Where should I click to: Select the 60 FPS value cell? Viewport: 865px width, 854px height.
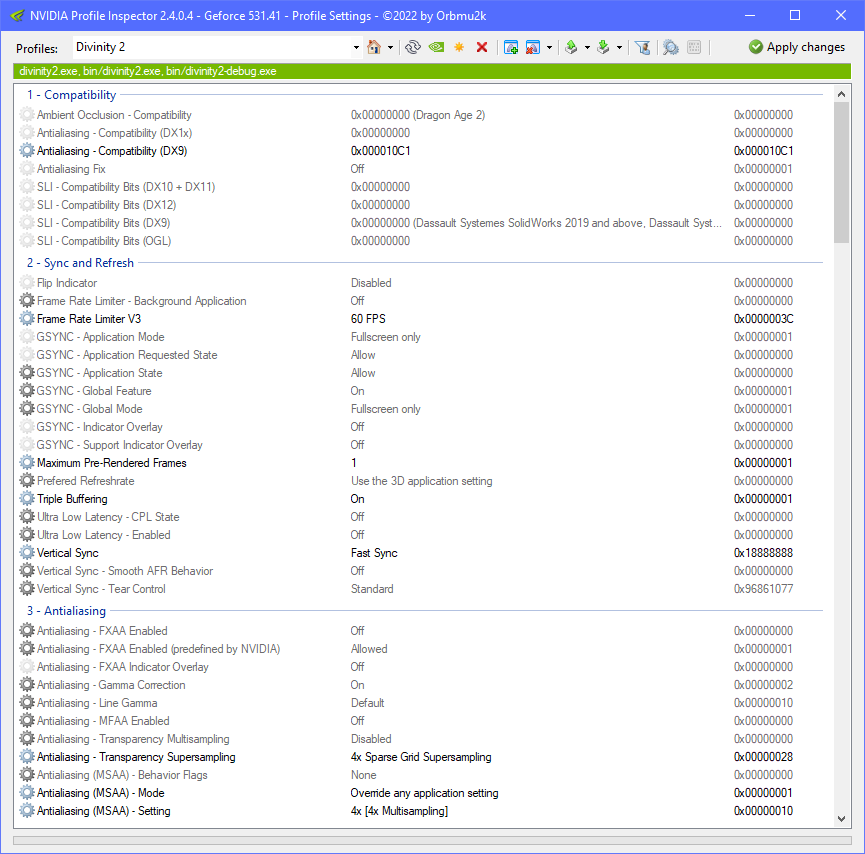click(369, 319)
